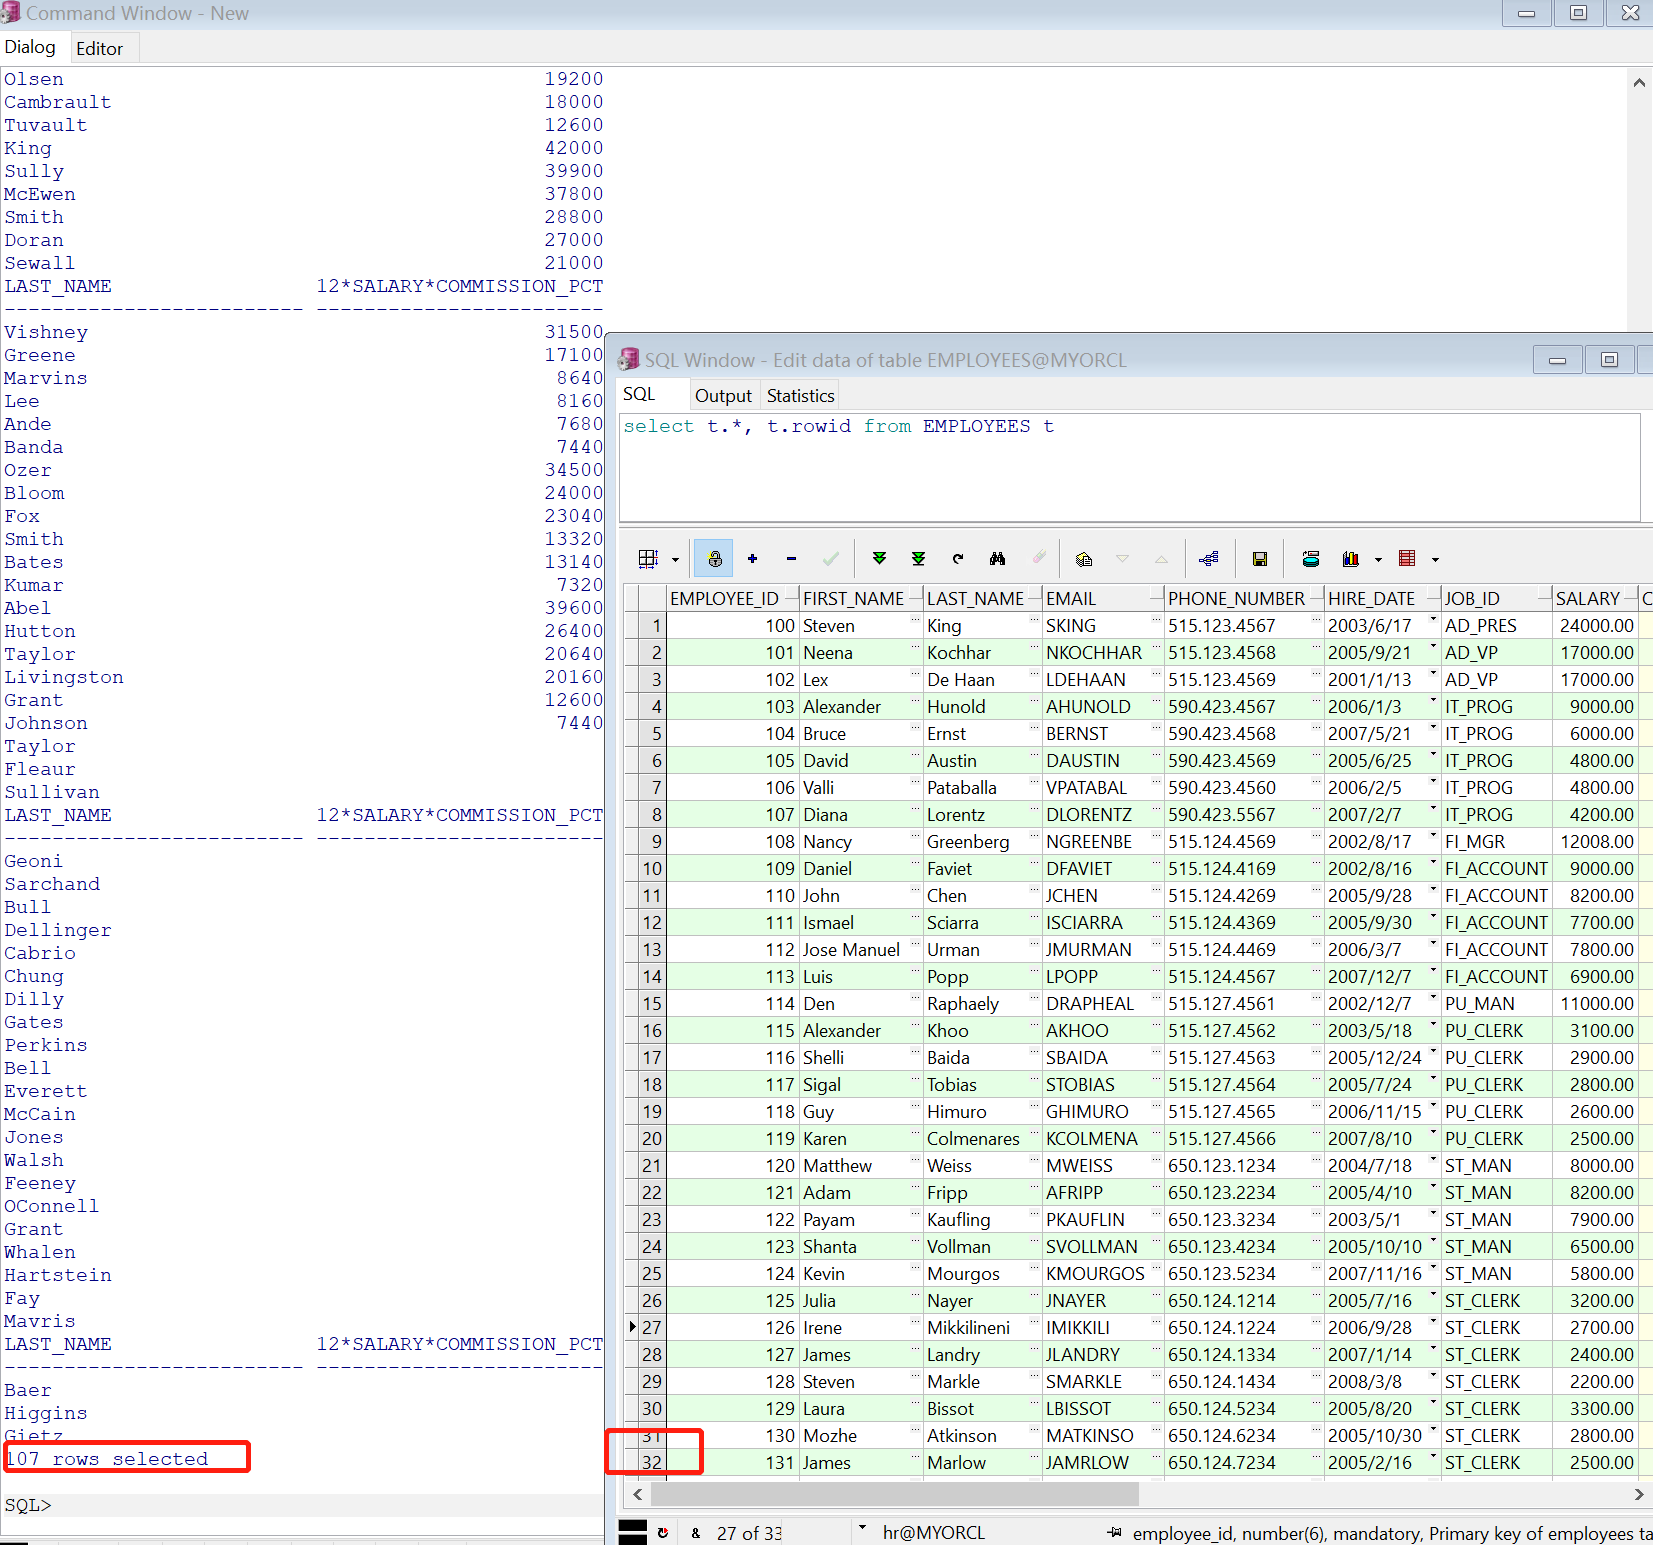The width and height of the screenshot is (1653, 1545).
Task: Click the black break execution icon
Action: pos(633,1532)
